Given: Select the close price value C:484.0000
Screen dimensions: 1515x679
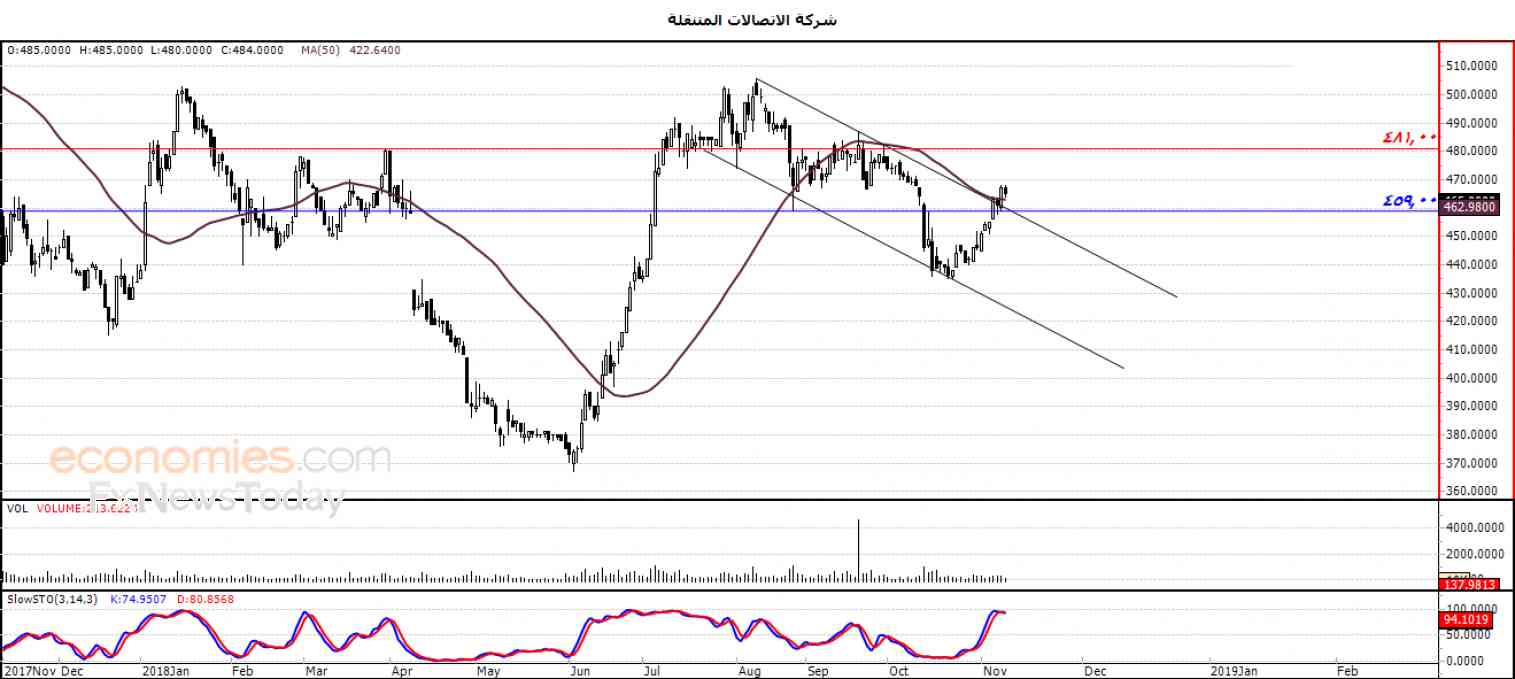Looking at the screenshot, I should tap(253, 49).
